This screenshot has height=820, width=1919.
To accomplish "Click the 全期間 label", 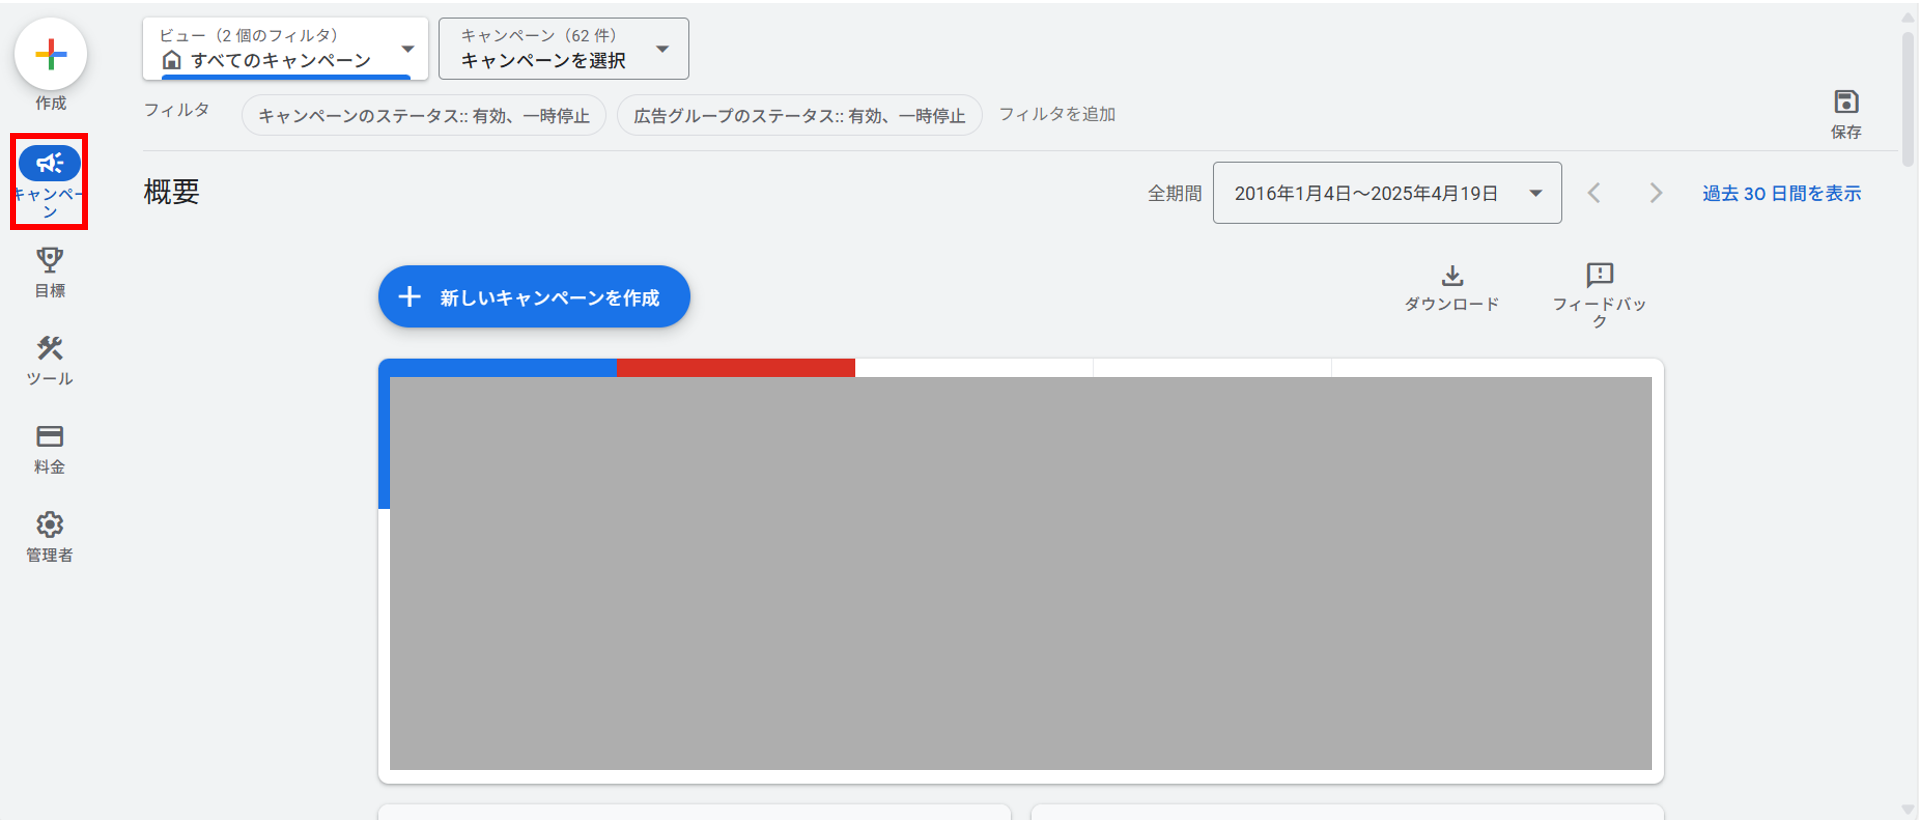I will (1174, 193).
